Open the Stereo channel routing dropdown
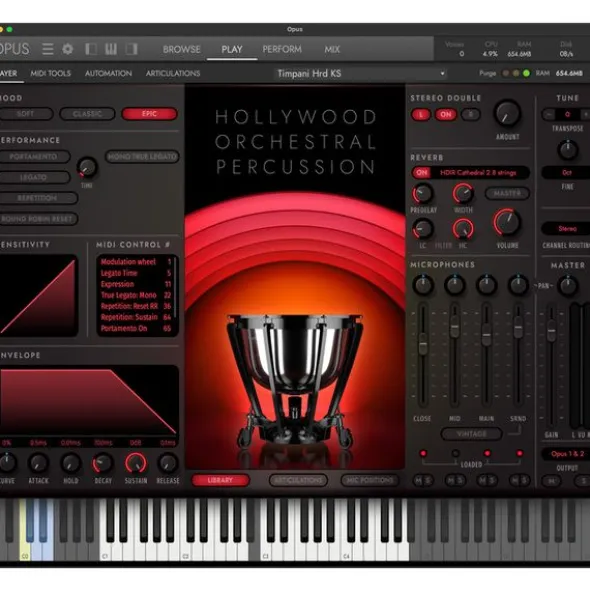Viewport: 590px width, 591px height. point(567,228)
